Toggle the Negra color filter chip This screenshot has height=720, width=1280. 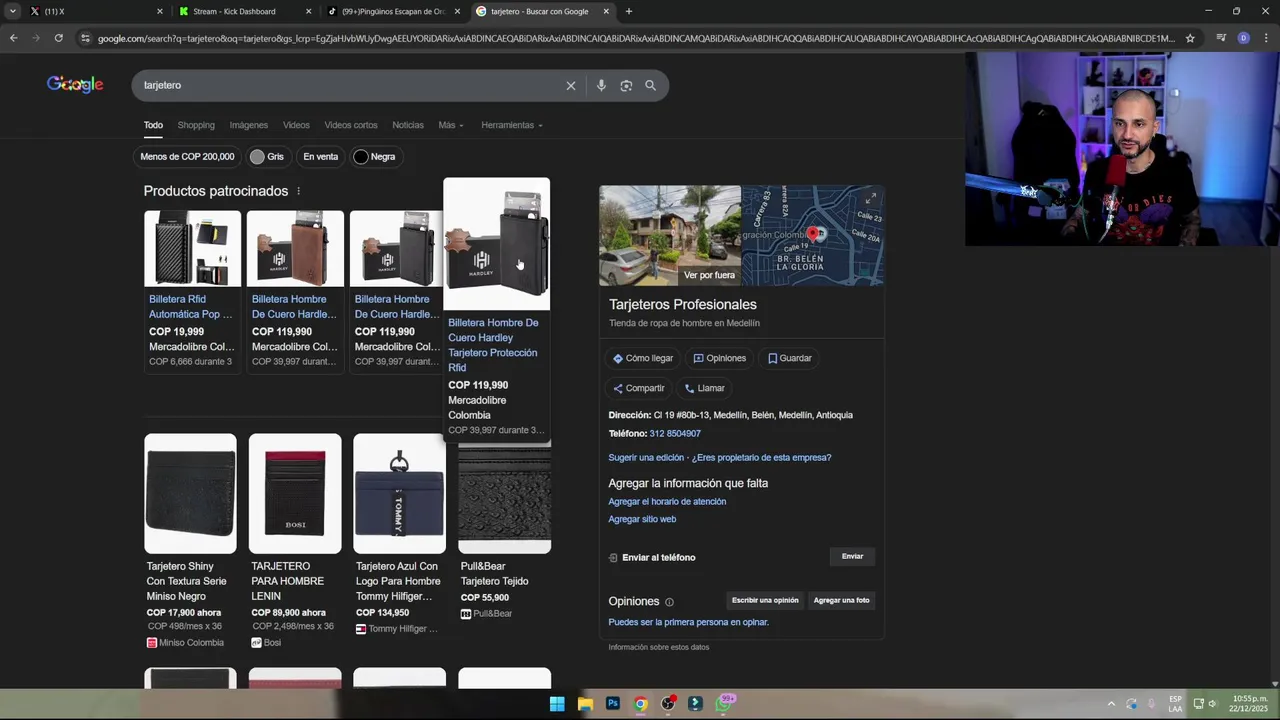point(375,157)
